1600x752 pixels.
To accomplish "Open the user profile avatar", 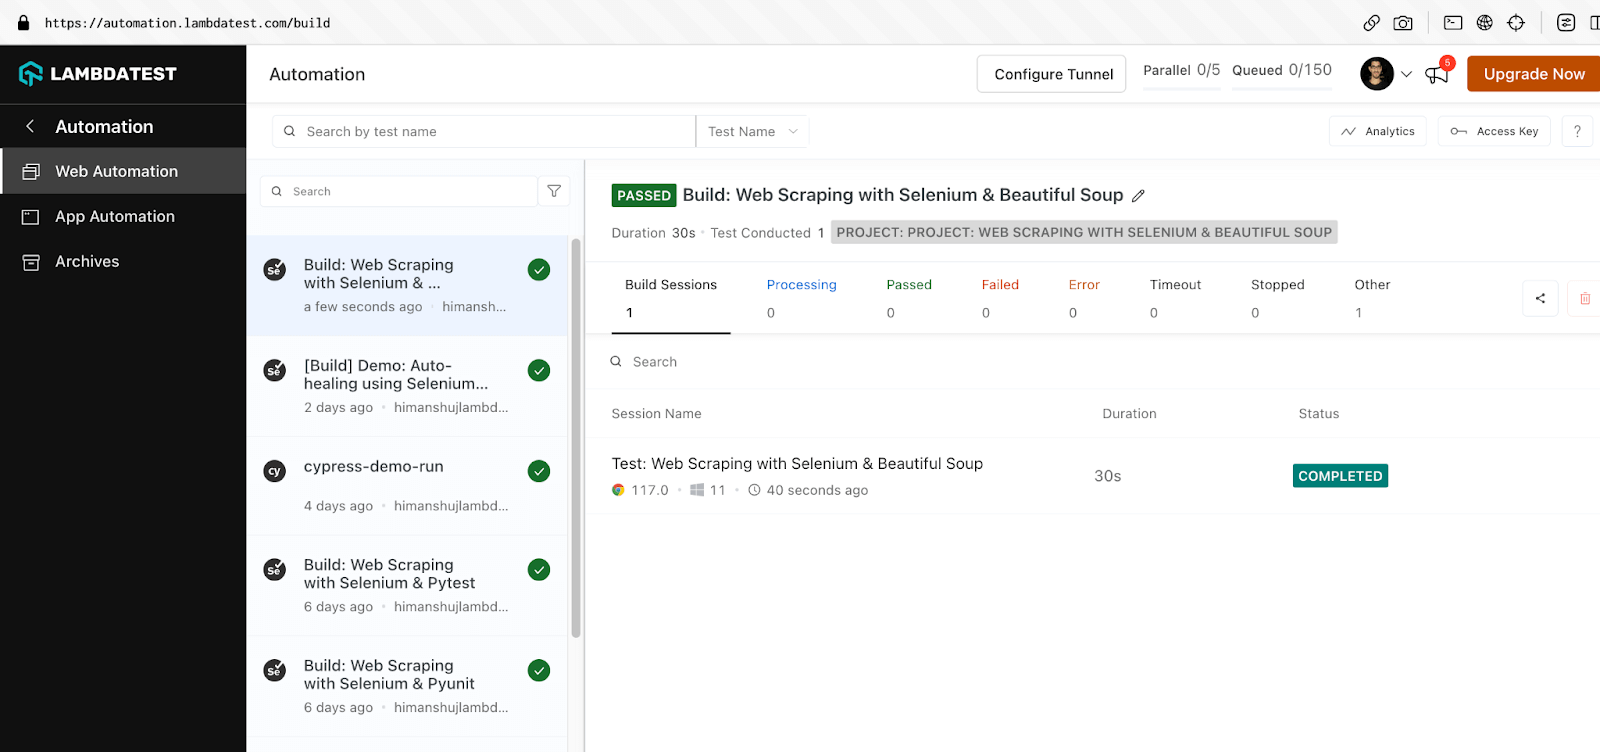I will click(x=1377, y=74).
